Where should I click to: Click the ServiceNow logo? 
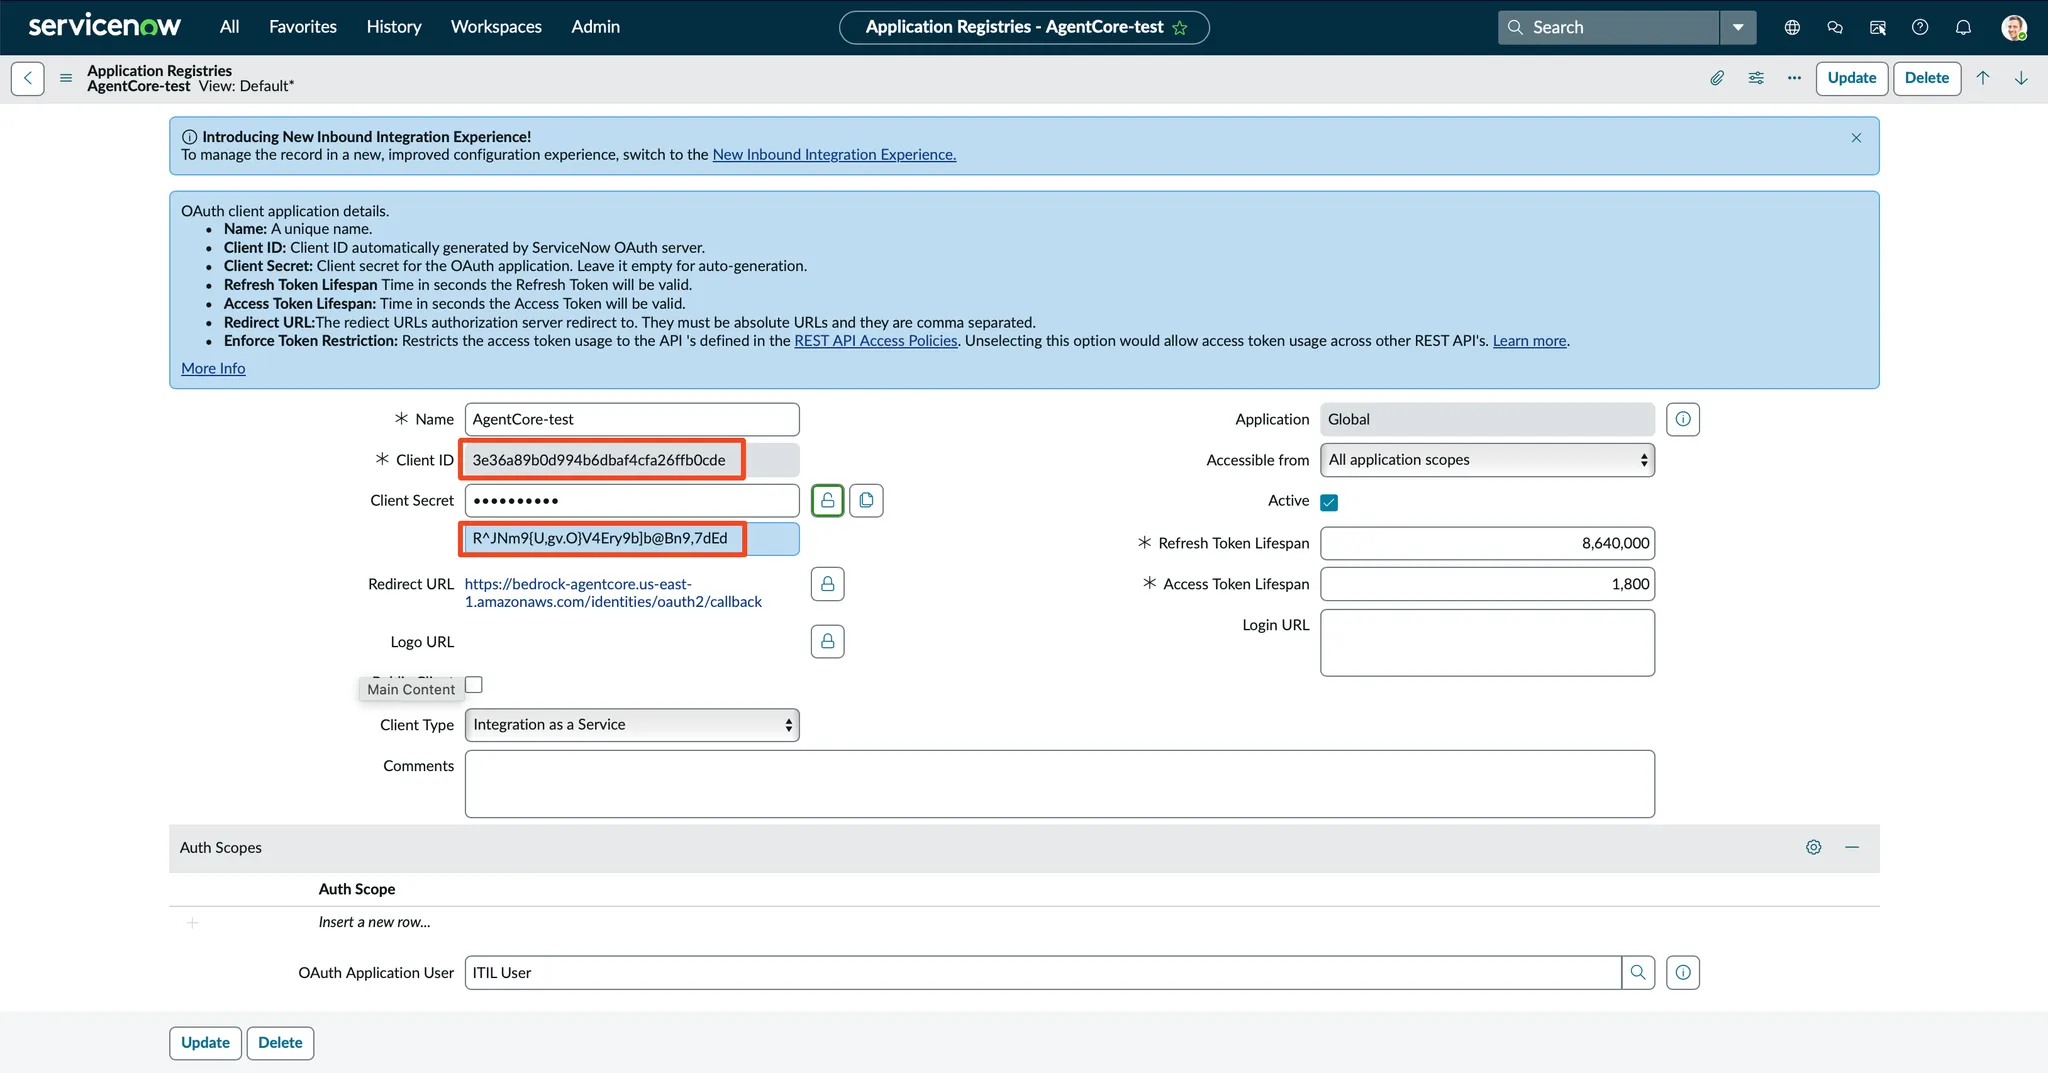[x=105, y=26]
